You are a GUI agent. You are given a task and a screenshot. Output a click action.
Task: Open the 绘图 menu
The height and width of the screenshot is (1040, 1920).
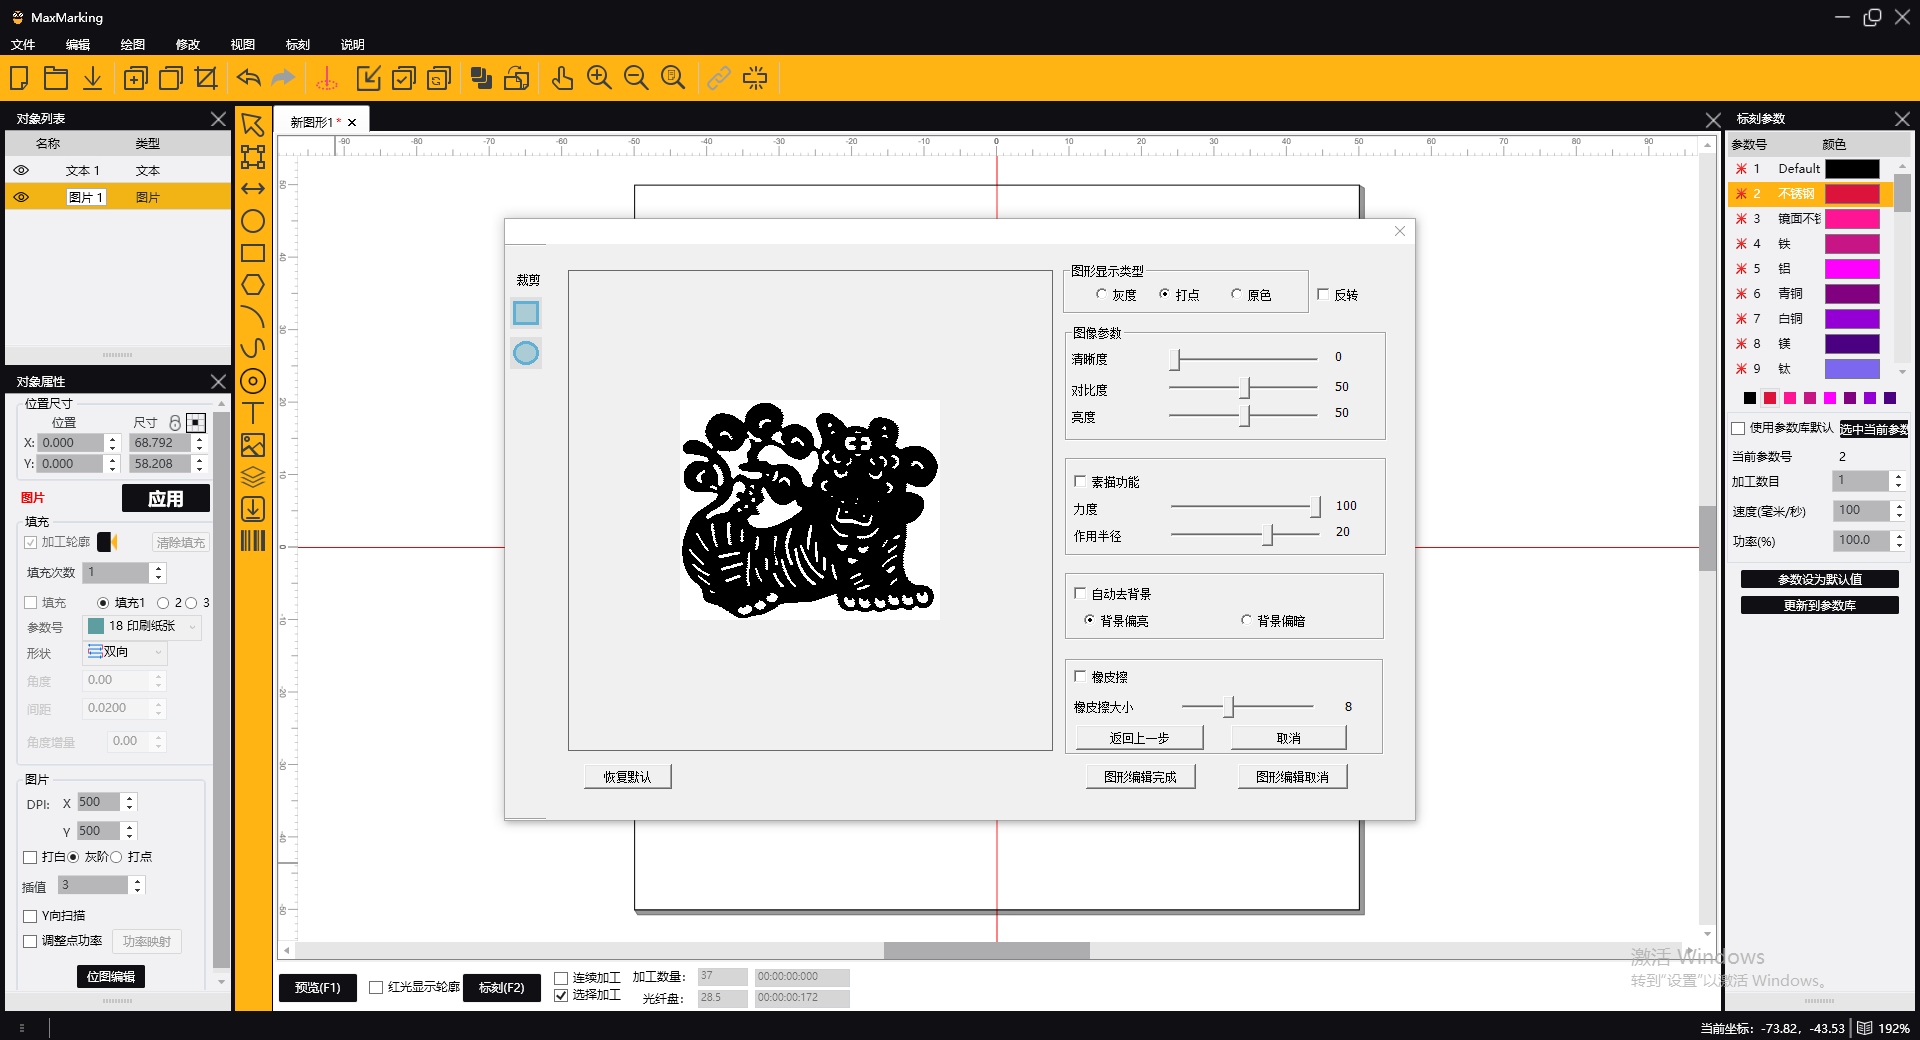pos(133,45)
